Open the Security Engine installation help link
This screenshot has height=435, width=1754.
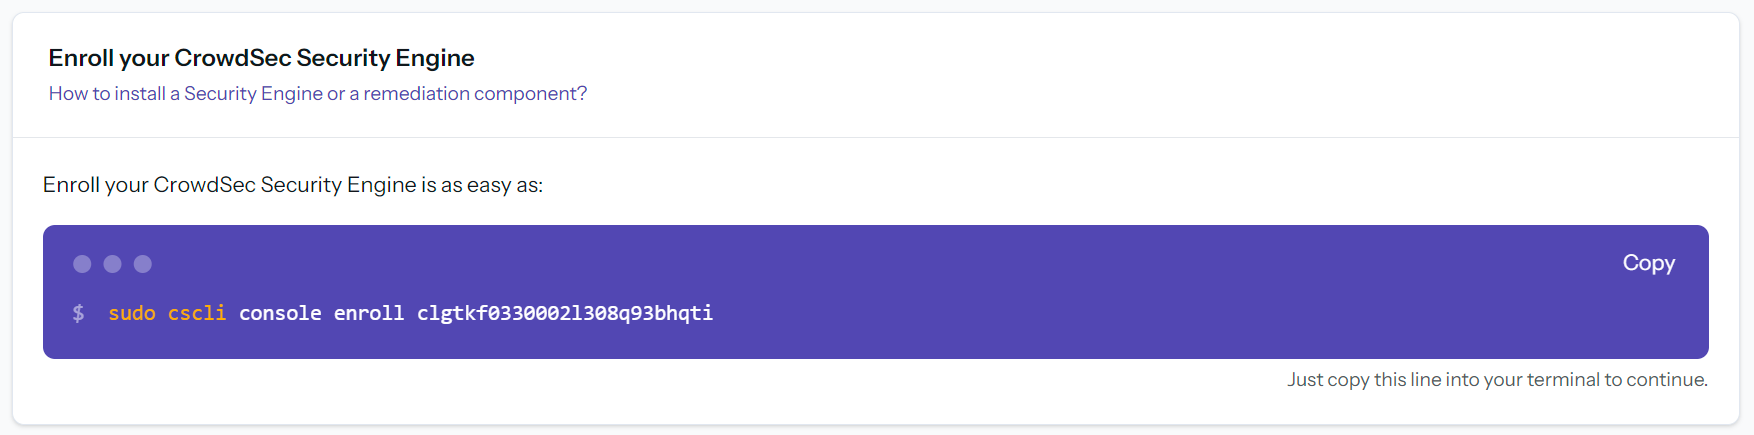click(x=318, y=93)
